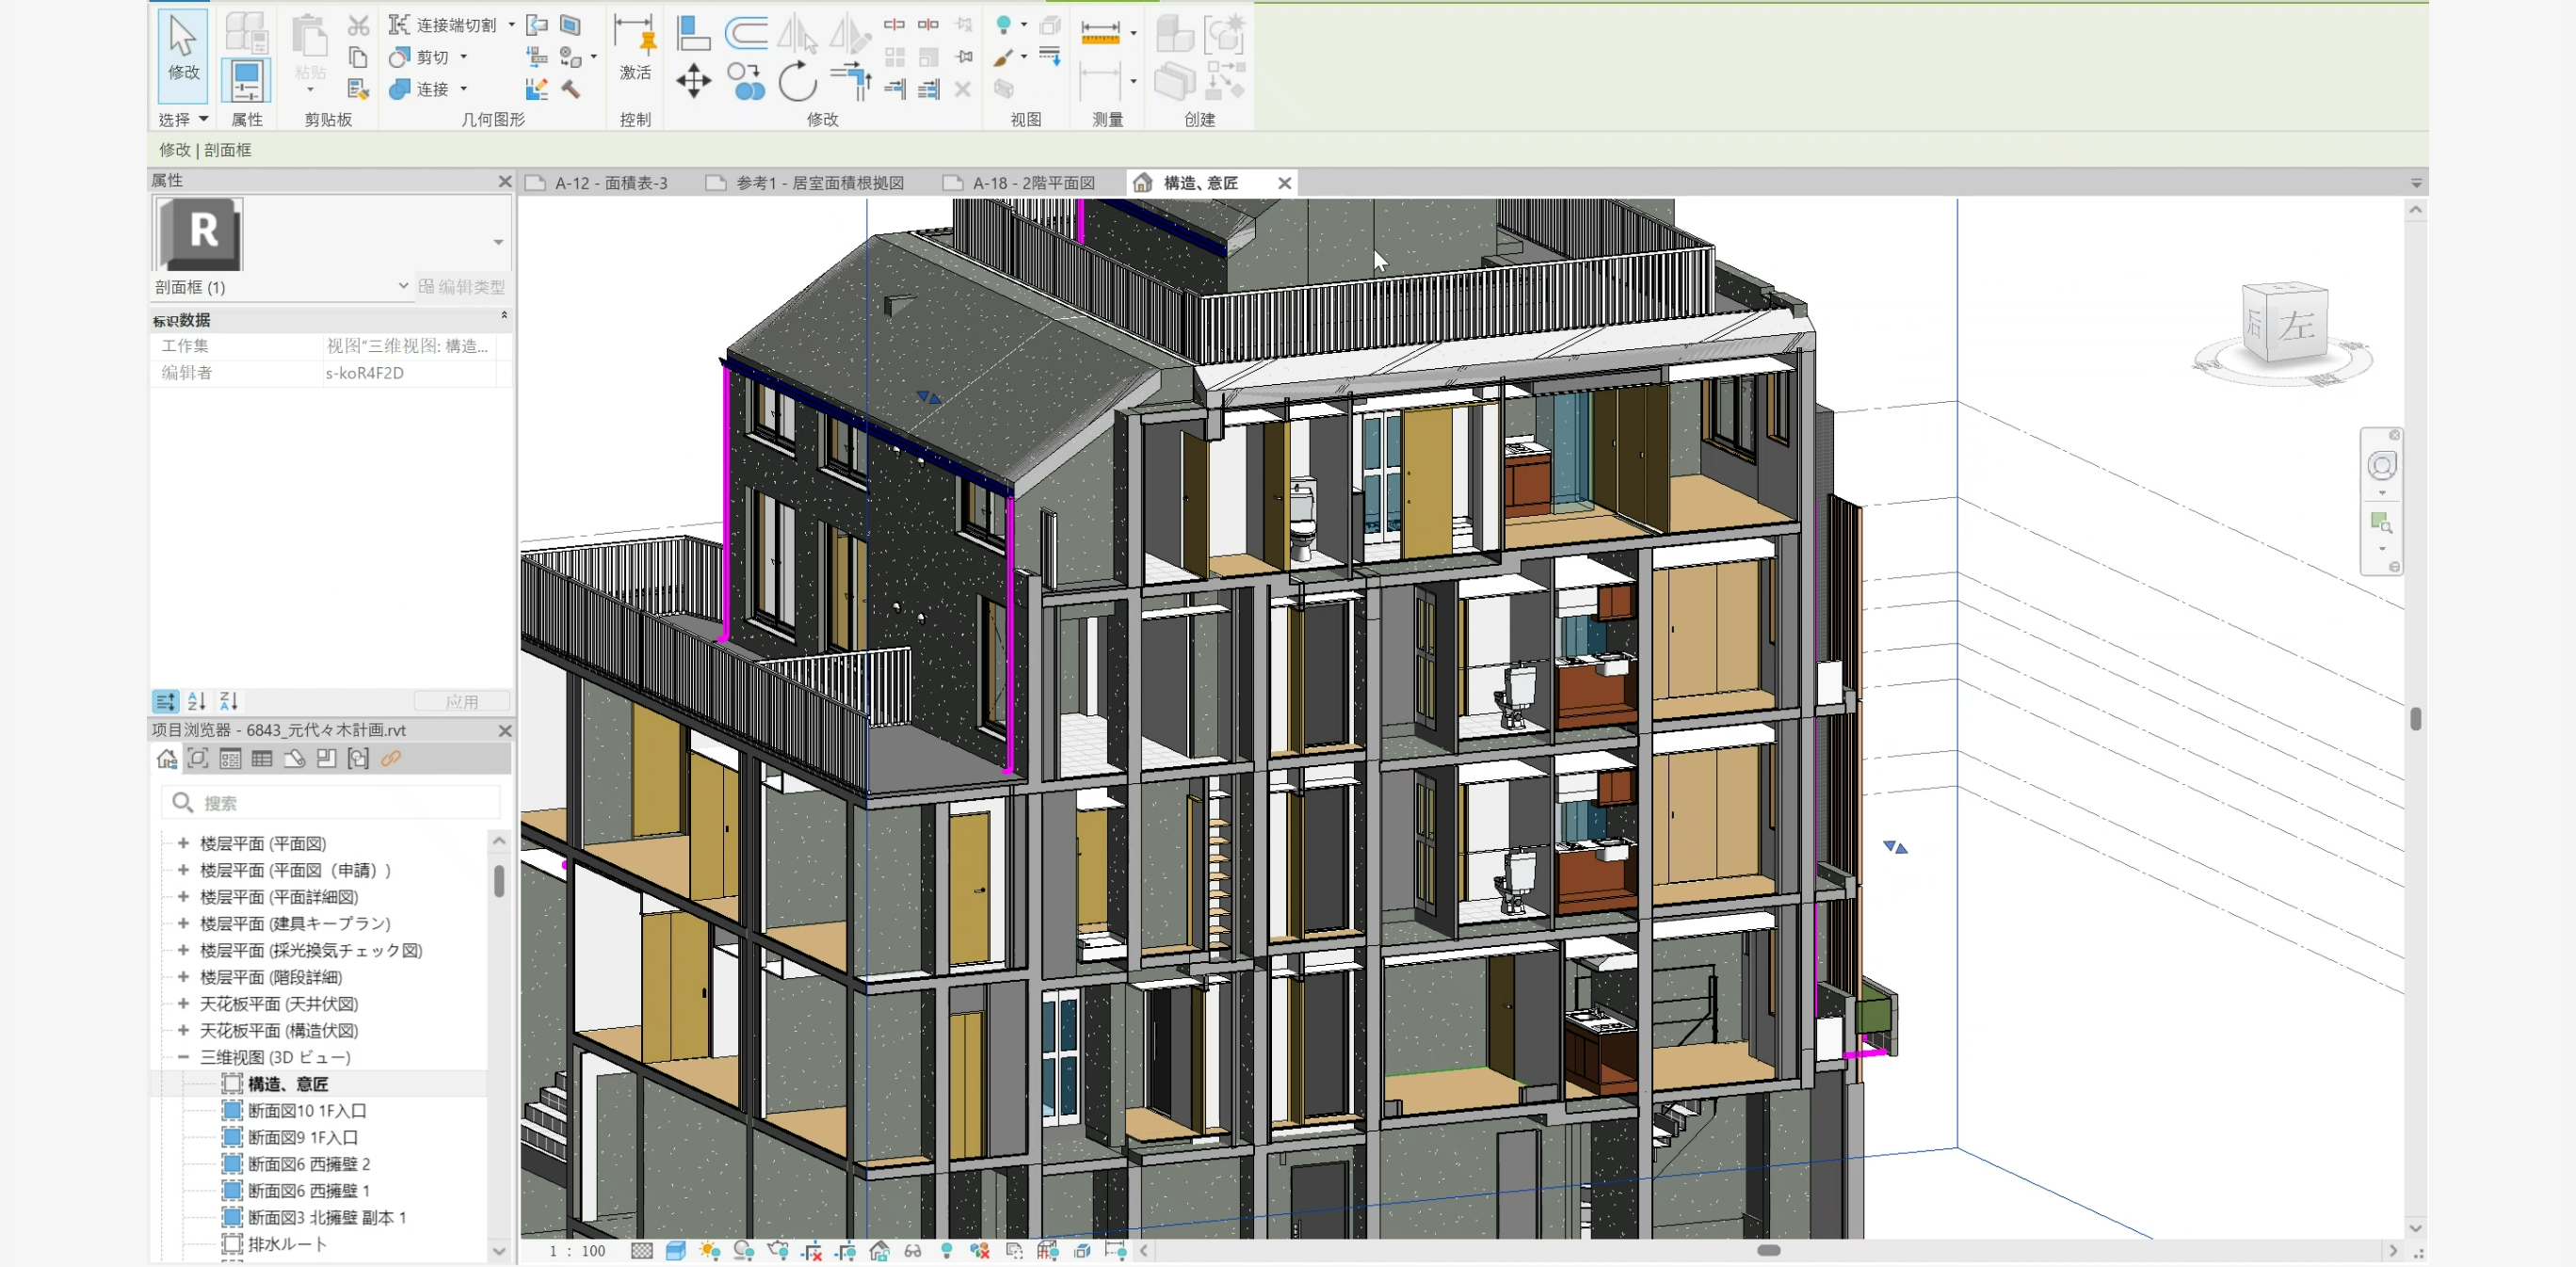This screenshot has height=1267, width=2576.
Task: Collapse the 三维视图 (3D ビュー) tree node
Action: point(183,1057)
